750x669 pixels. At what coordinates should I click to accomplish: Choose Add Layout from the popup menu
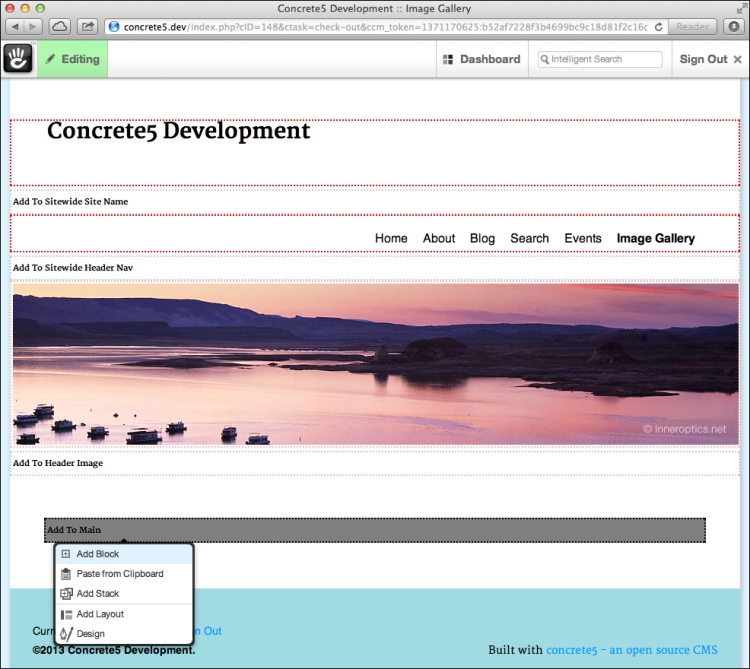124,614
